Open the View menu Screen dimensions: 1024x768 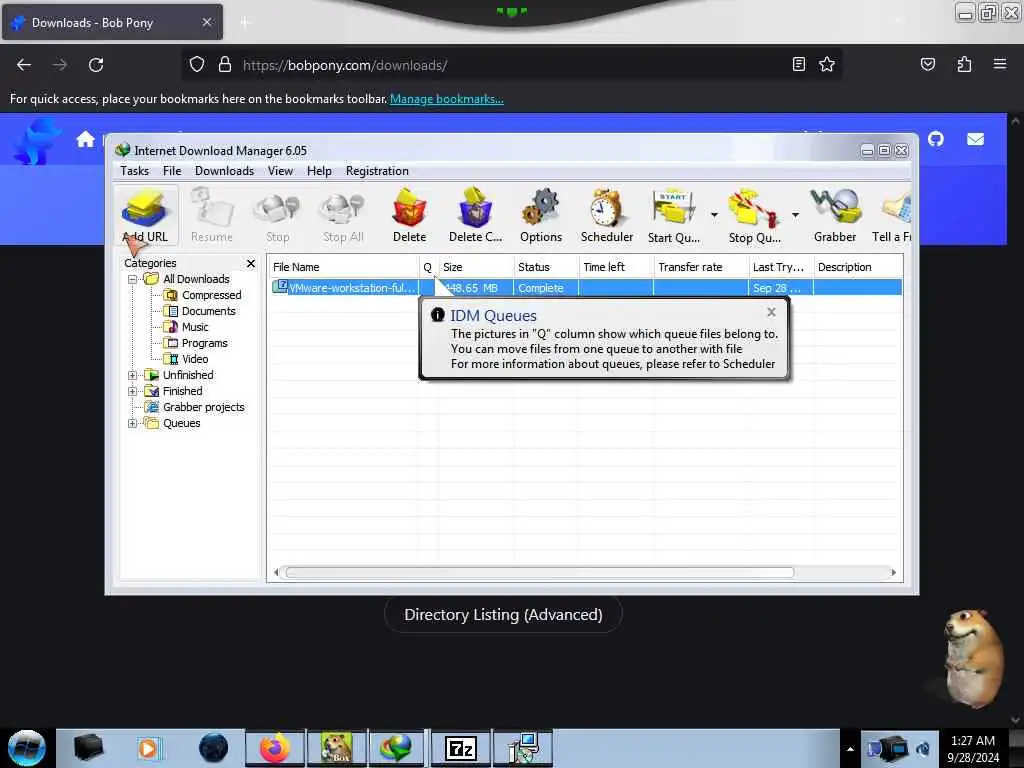click(280, 170)
